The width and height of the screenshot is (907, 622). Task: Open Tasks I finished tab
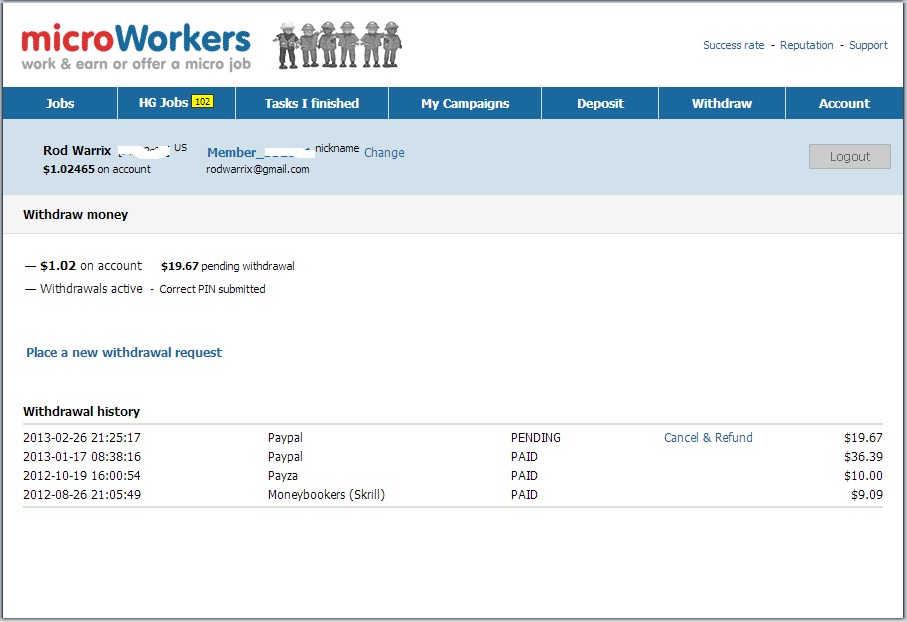312,103
